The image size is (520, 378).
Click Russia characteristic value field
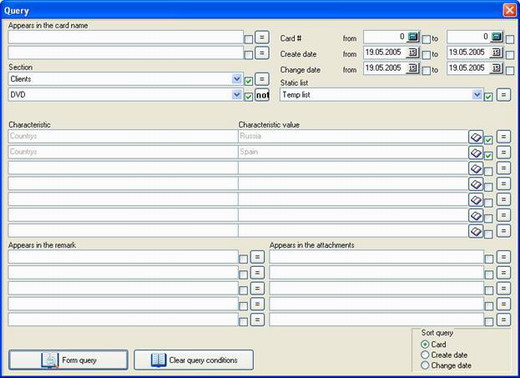coord(353,136)
